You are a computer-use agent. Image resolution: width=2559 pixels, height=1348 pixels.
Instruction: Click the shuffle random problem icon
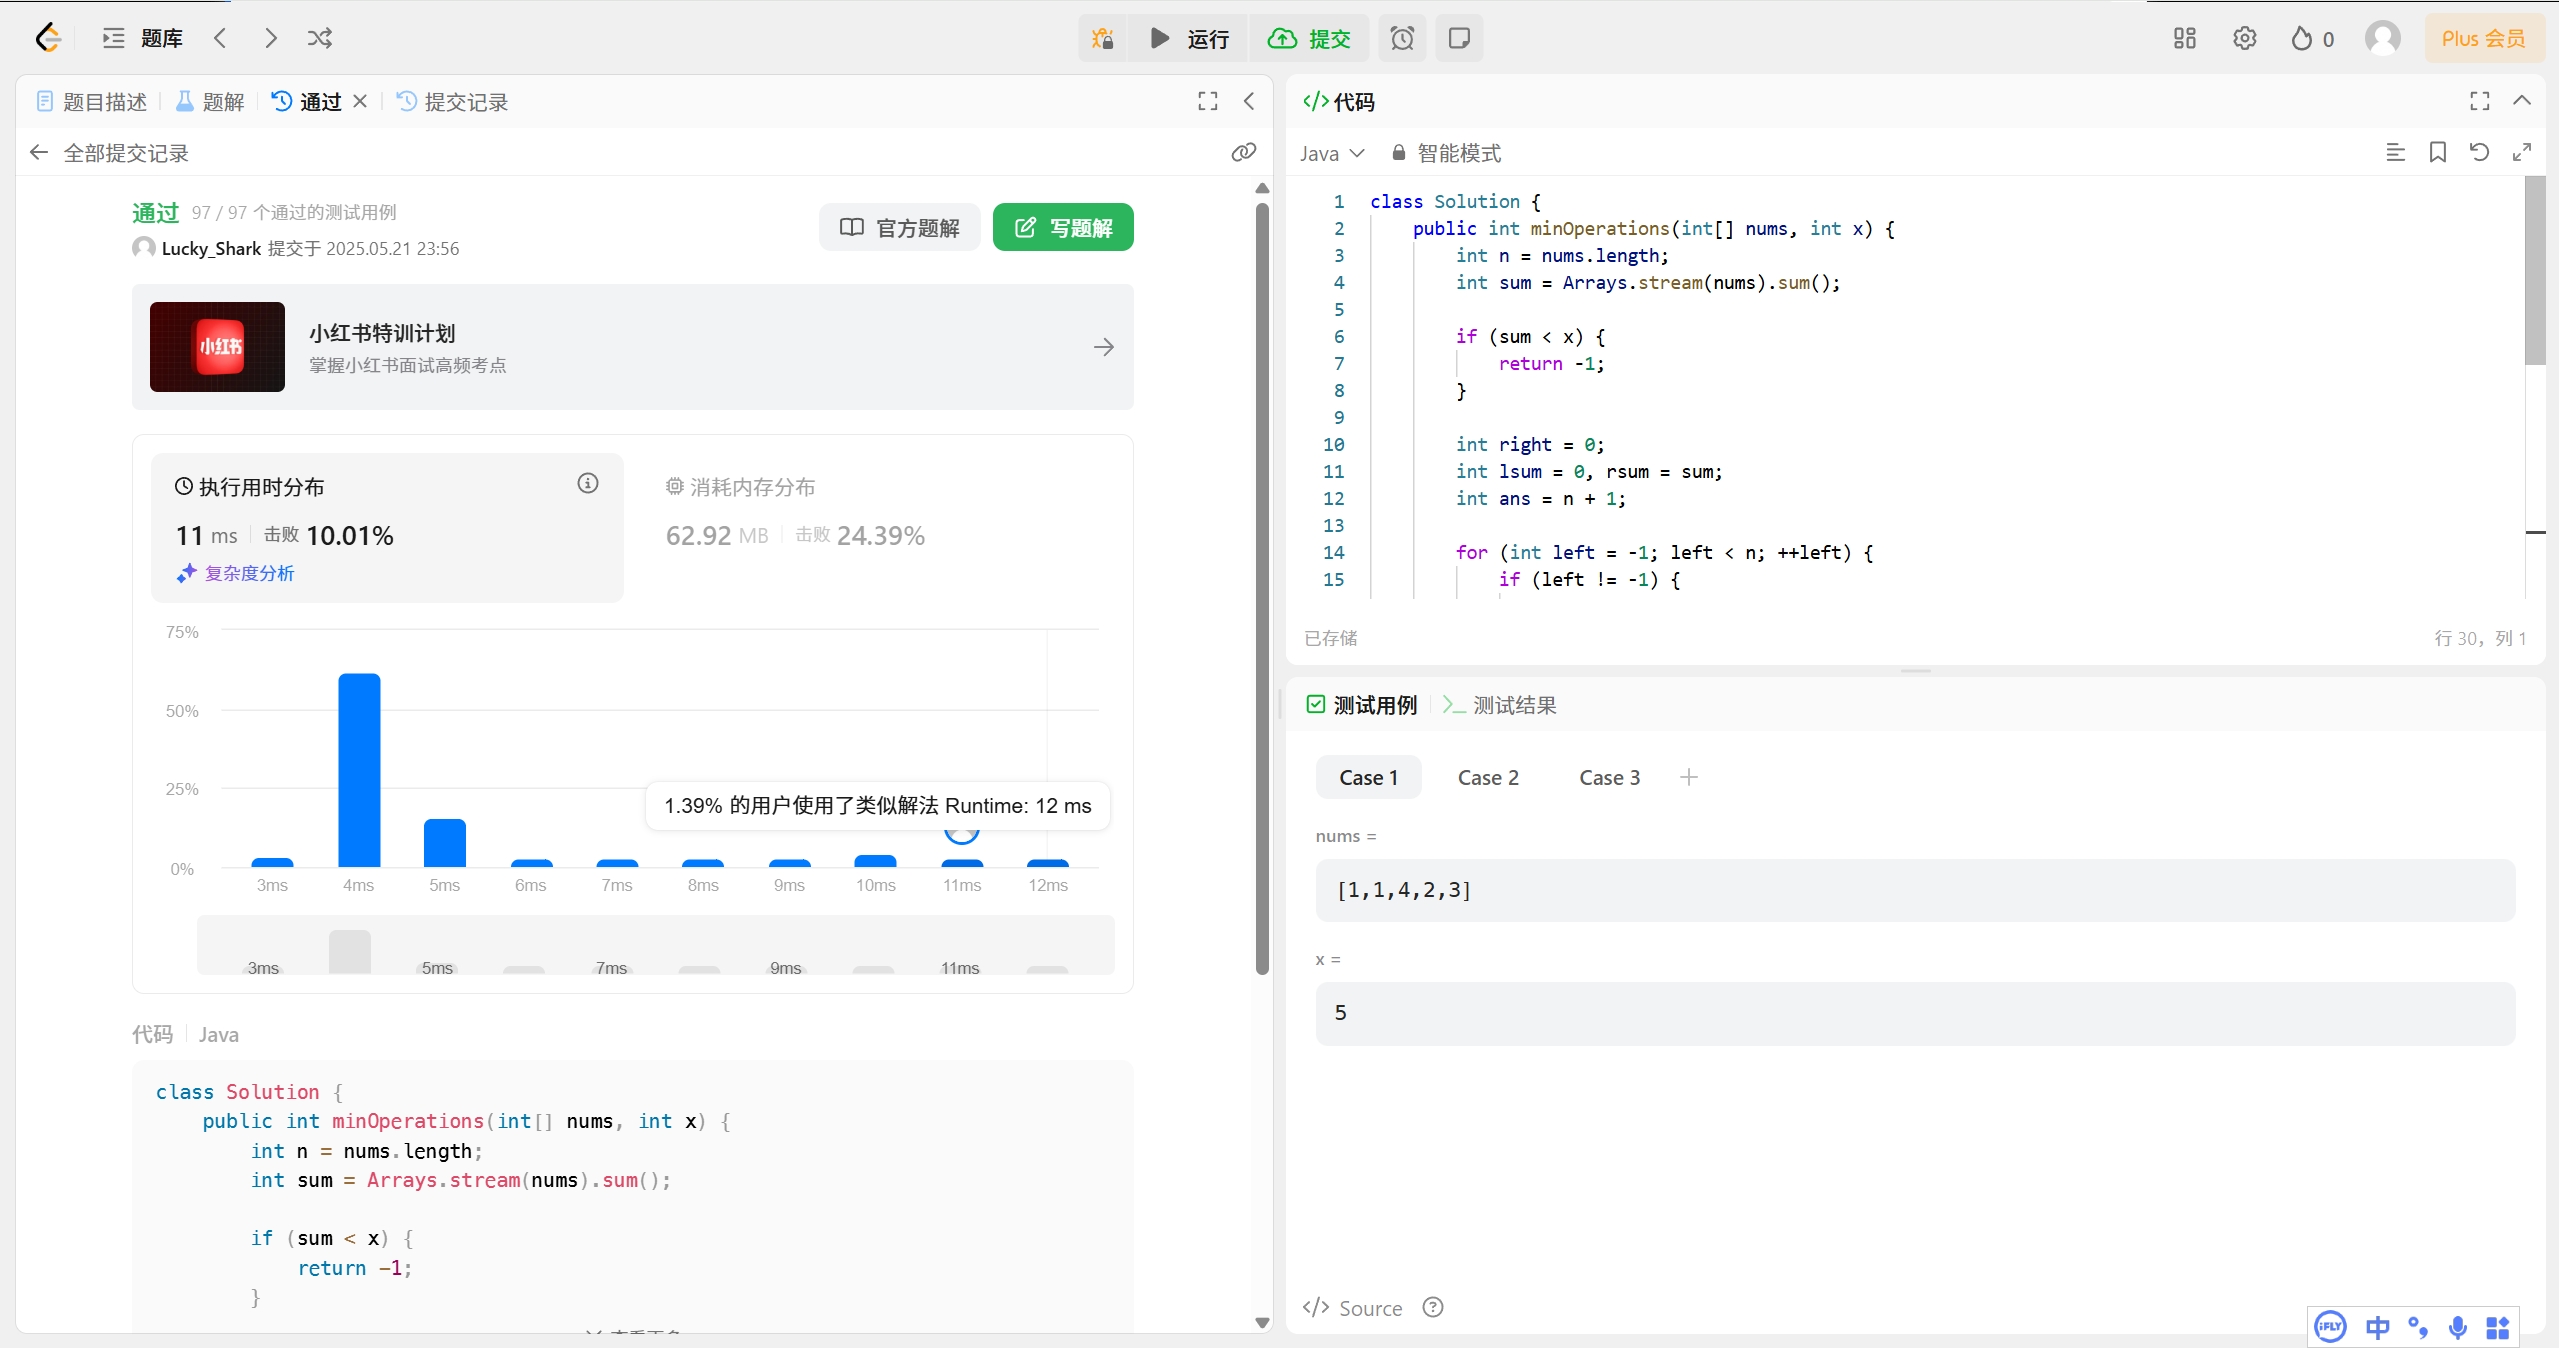pos(320,38)
